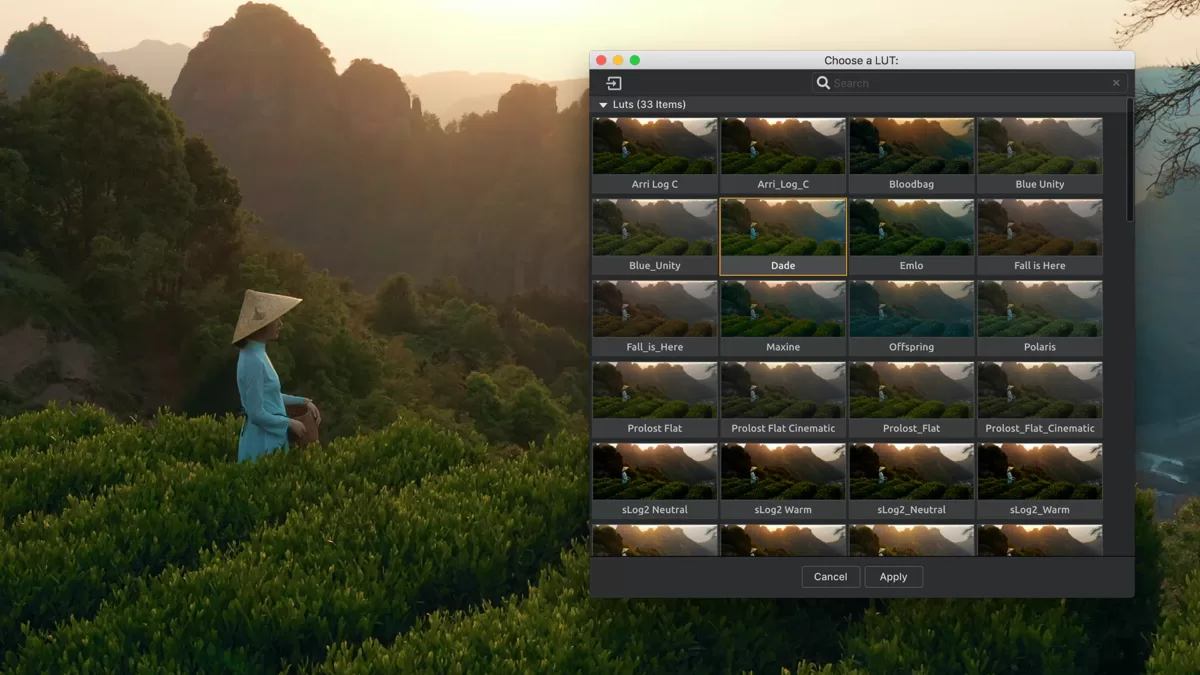Minimize the Choose a LUT window

coord(618,60)
